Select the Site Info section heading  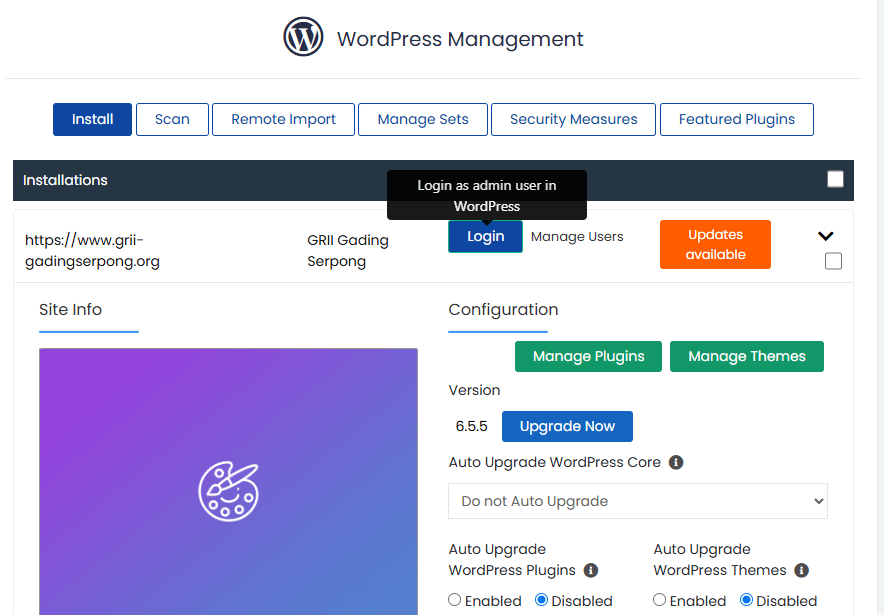pos(70,309)
